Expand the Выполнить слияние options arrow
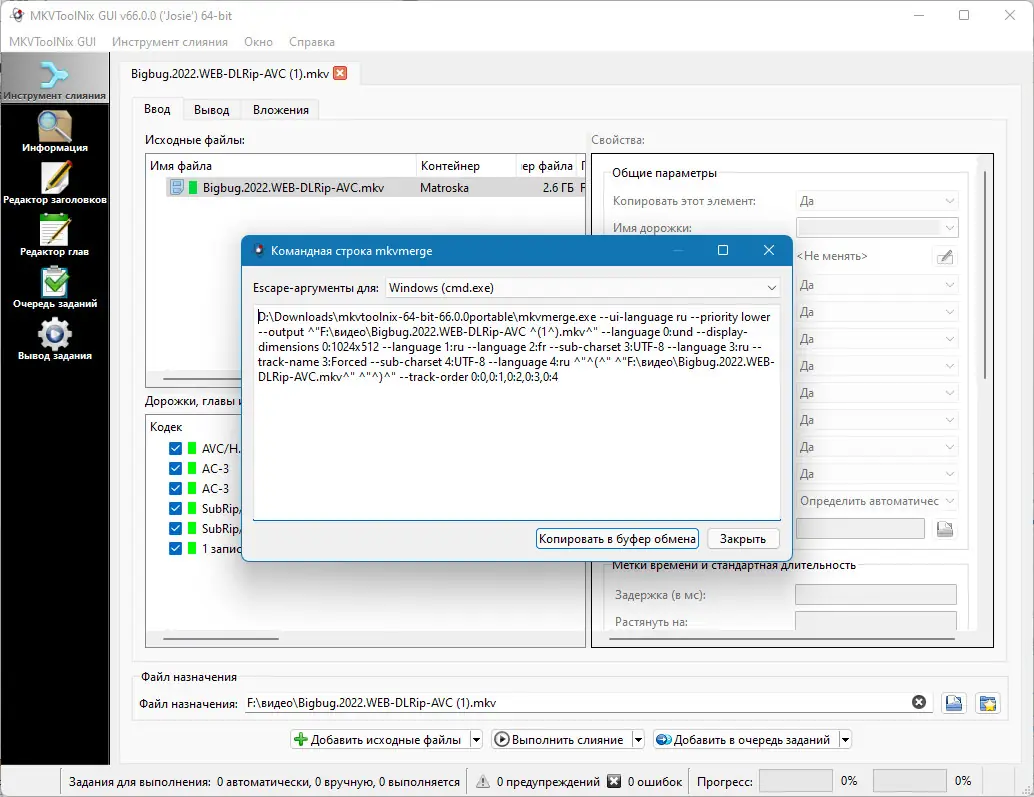 636,739
